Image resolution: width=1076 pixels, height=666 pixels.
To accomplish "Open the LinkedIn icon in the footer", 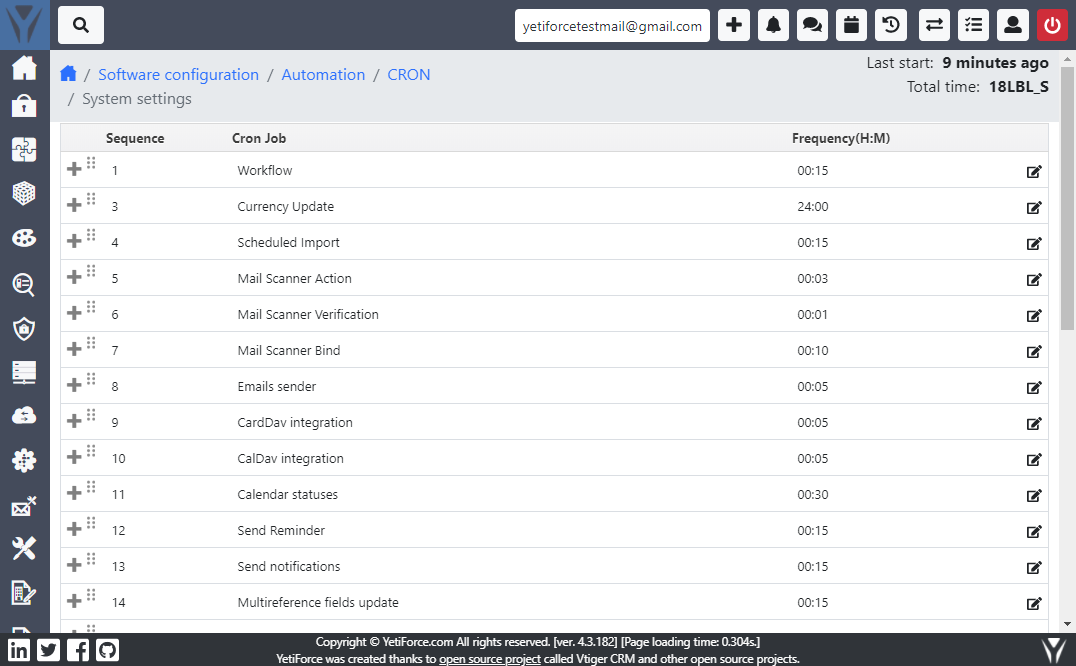I will [19, 650].
